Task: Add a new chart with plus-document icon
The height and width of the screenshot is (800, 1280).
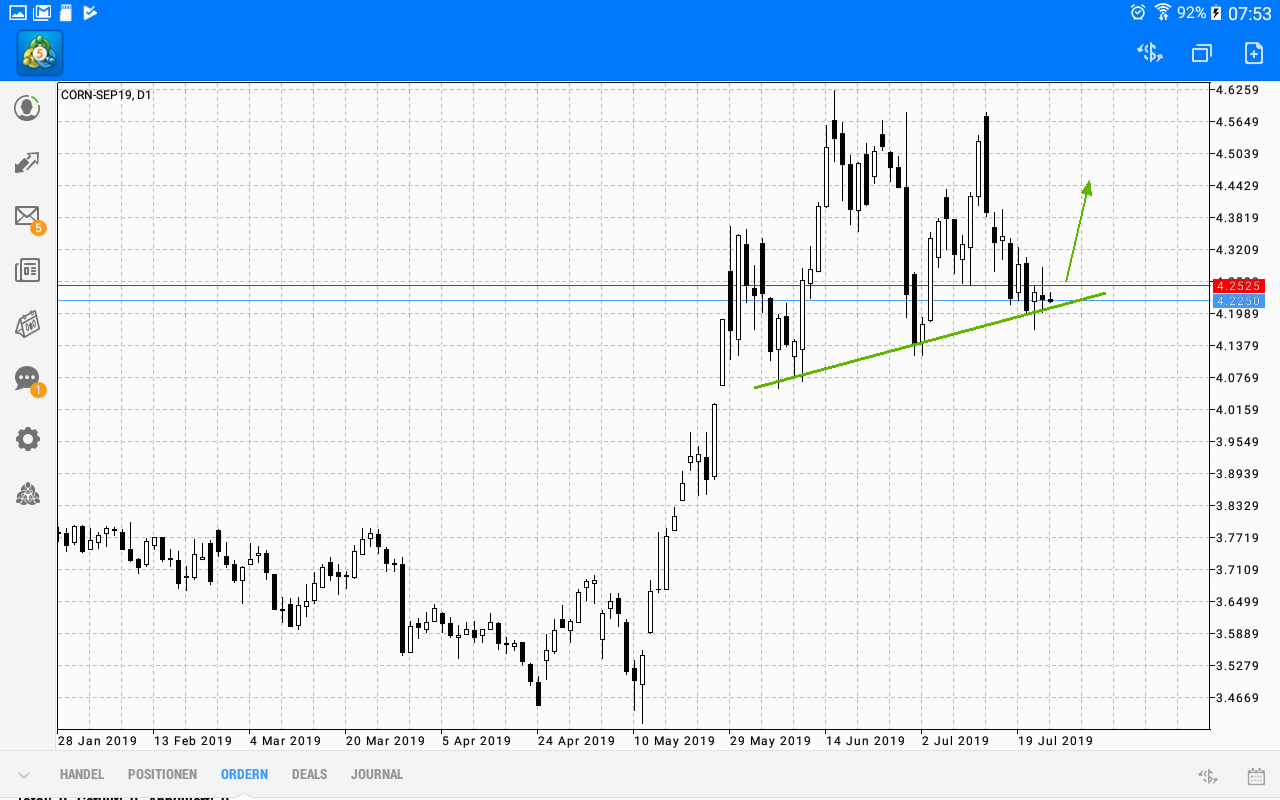Action: [1253, 52]
